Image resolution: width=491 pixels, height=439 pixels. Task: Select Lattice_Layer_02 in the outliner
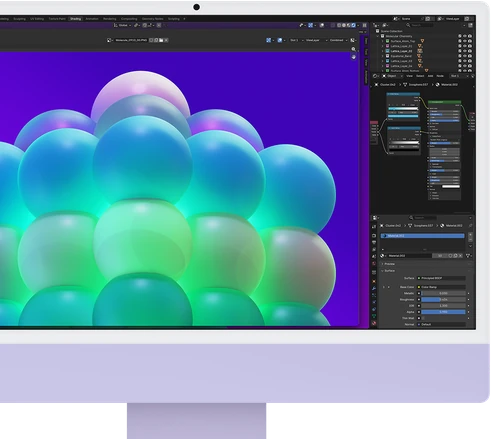pos(402,51)
